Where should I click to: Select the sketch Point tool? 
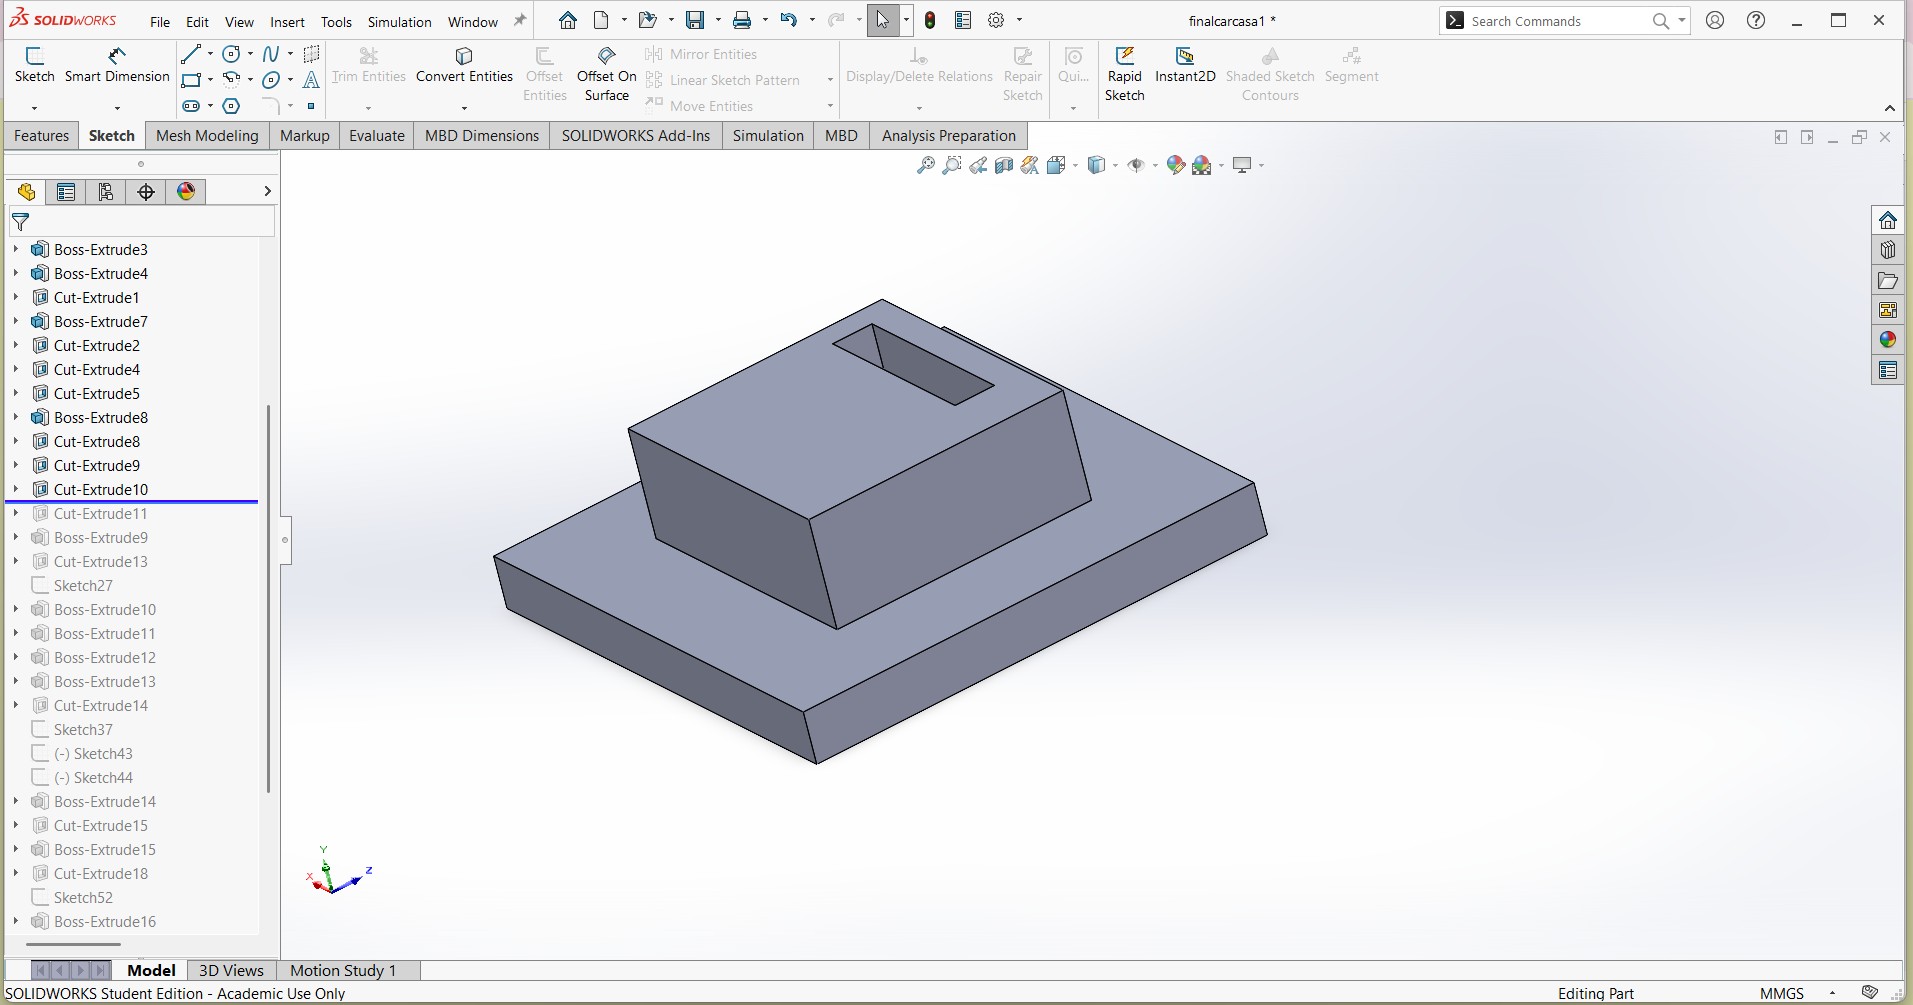(x=311, y=106)
